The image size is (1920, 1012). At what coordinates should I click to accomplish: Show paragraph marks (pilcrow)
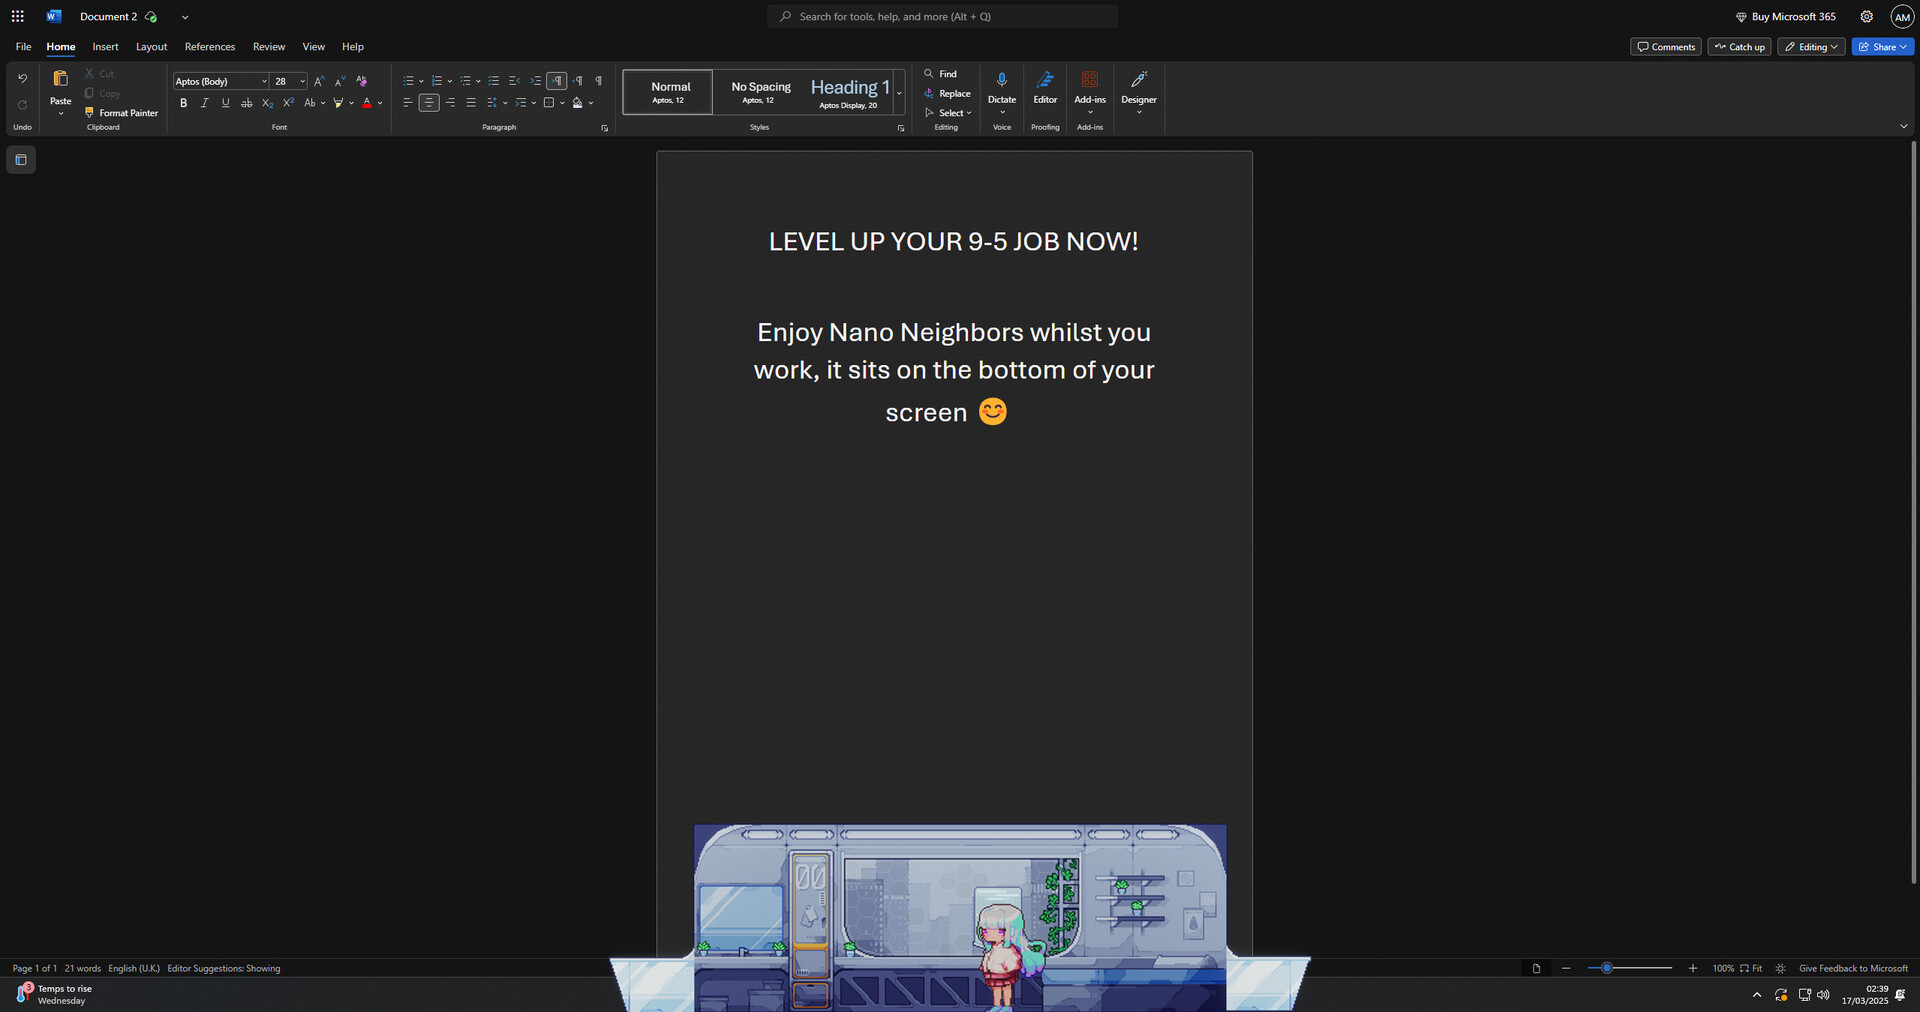click(598, 81)
